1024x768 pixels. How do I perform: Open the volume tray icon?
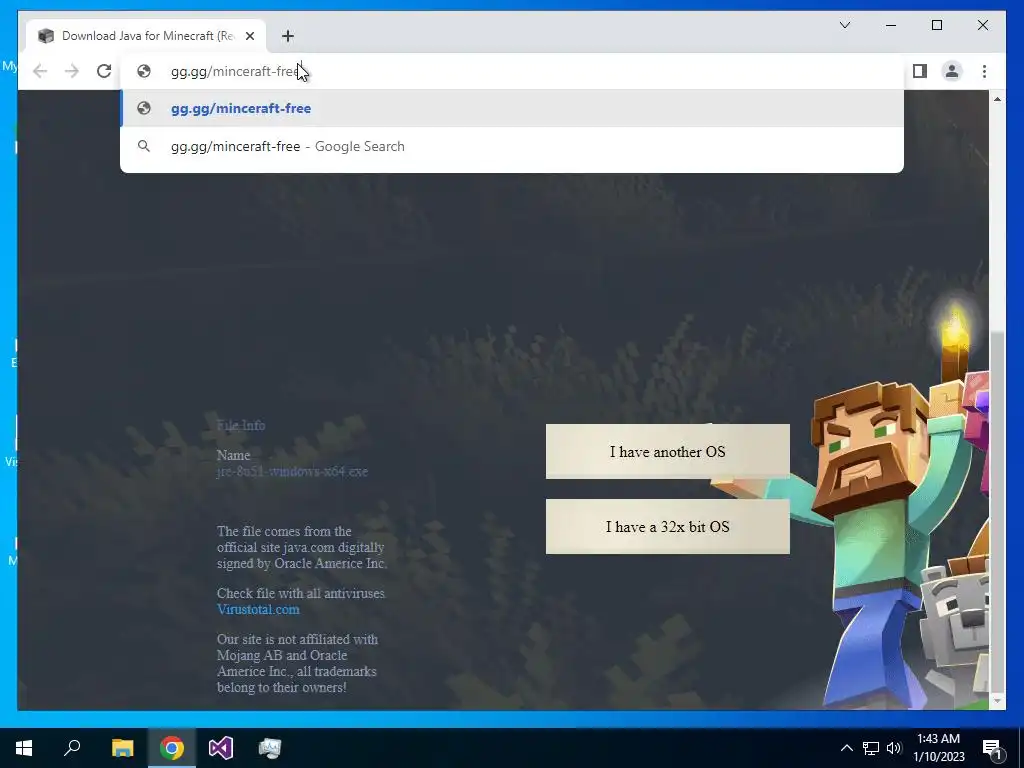pos(894,748)
